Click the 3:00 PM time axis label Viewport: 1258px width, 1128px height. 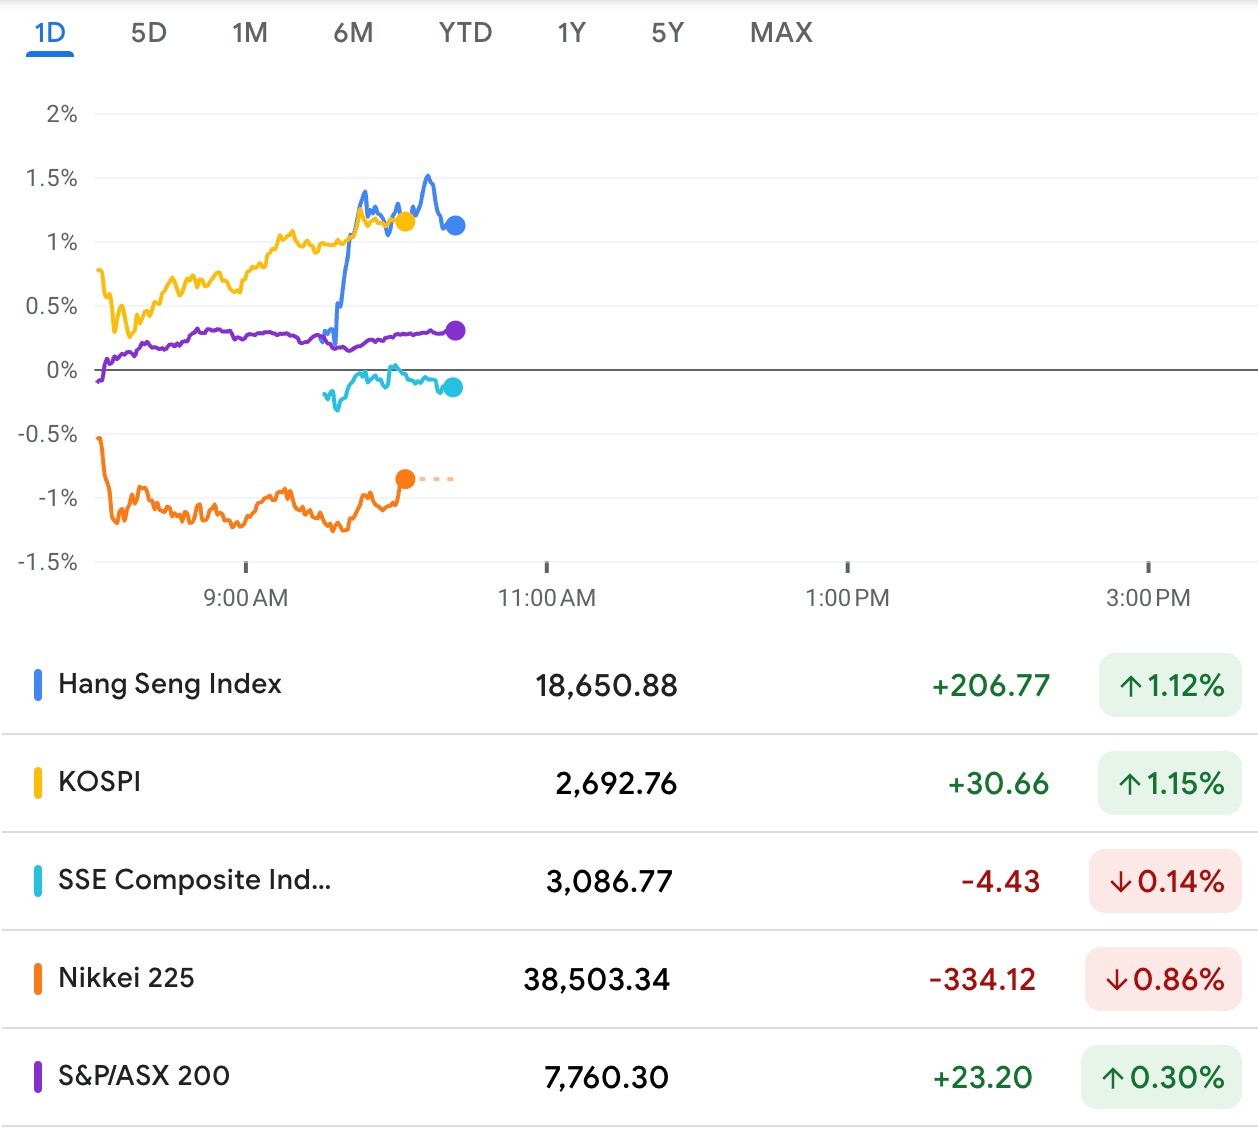[x=1148, y=598]
